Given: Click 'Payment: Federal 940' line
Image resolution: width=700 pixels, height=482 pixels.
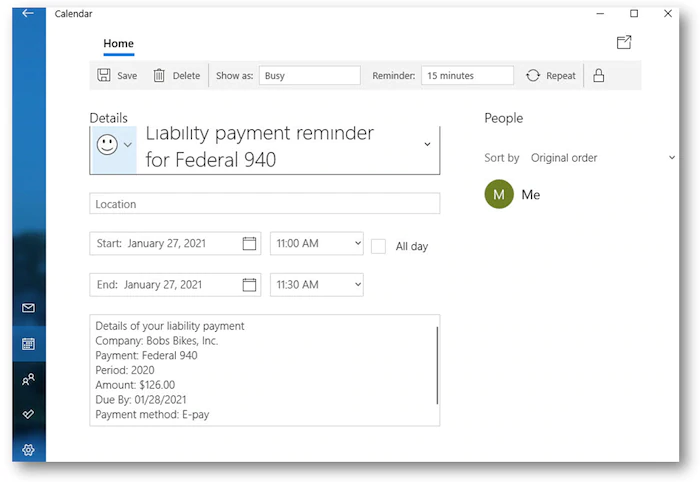Looking at the screenshot, I should (x=146, y=356).
